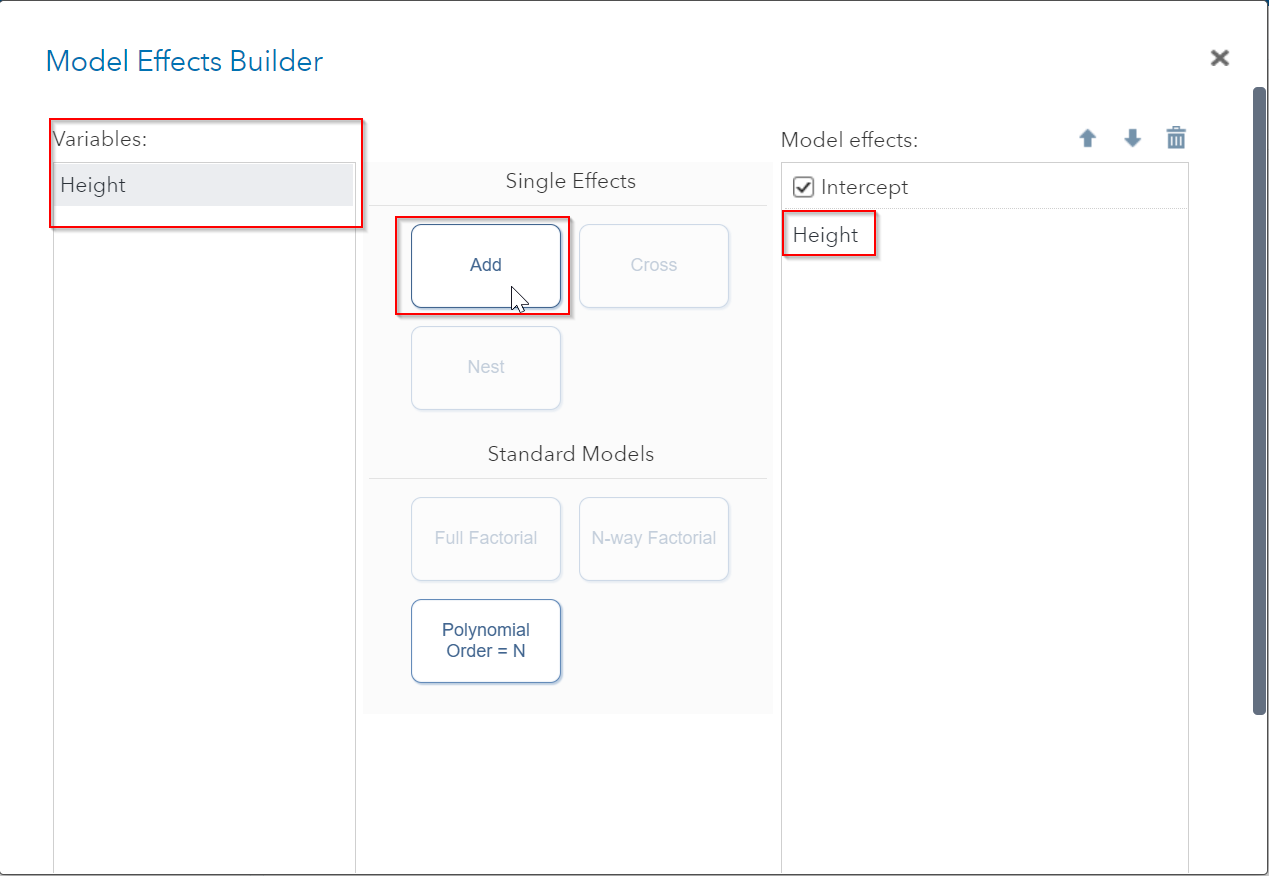Click the Cross button
Image resolution: width=1269 pixels, height=876 pixels.
pos(653,265)
